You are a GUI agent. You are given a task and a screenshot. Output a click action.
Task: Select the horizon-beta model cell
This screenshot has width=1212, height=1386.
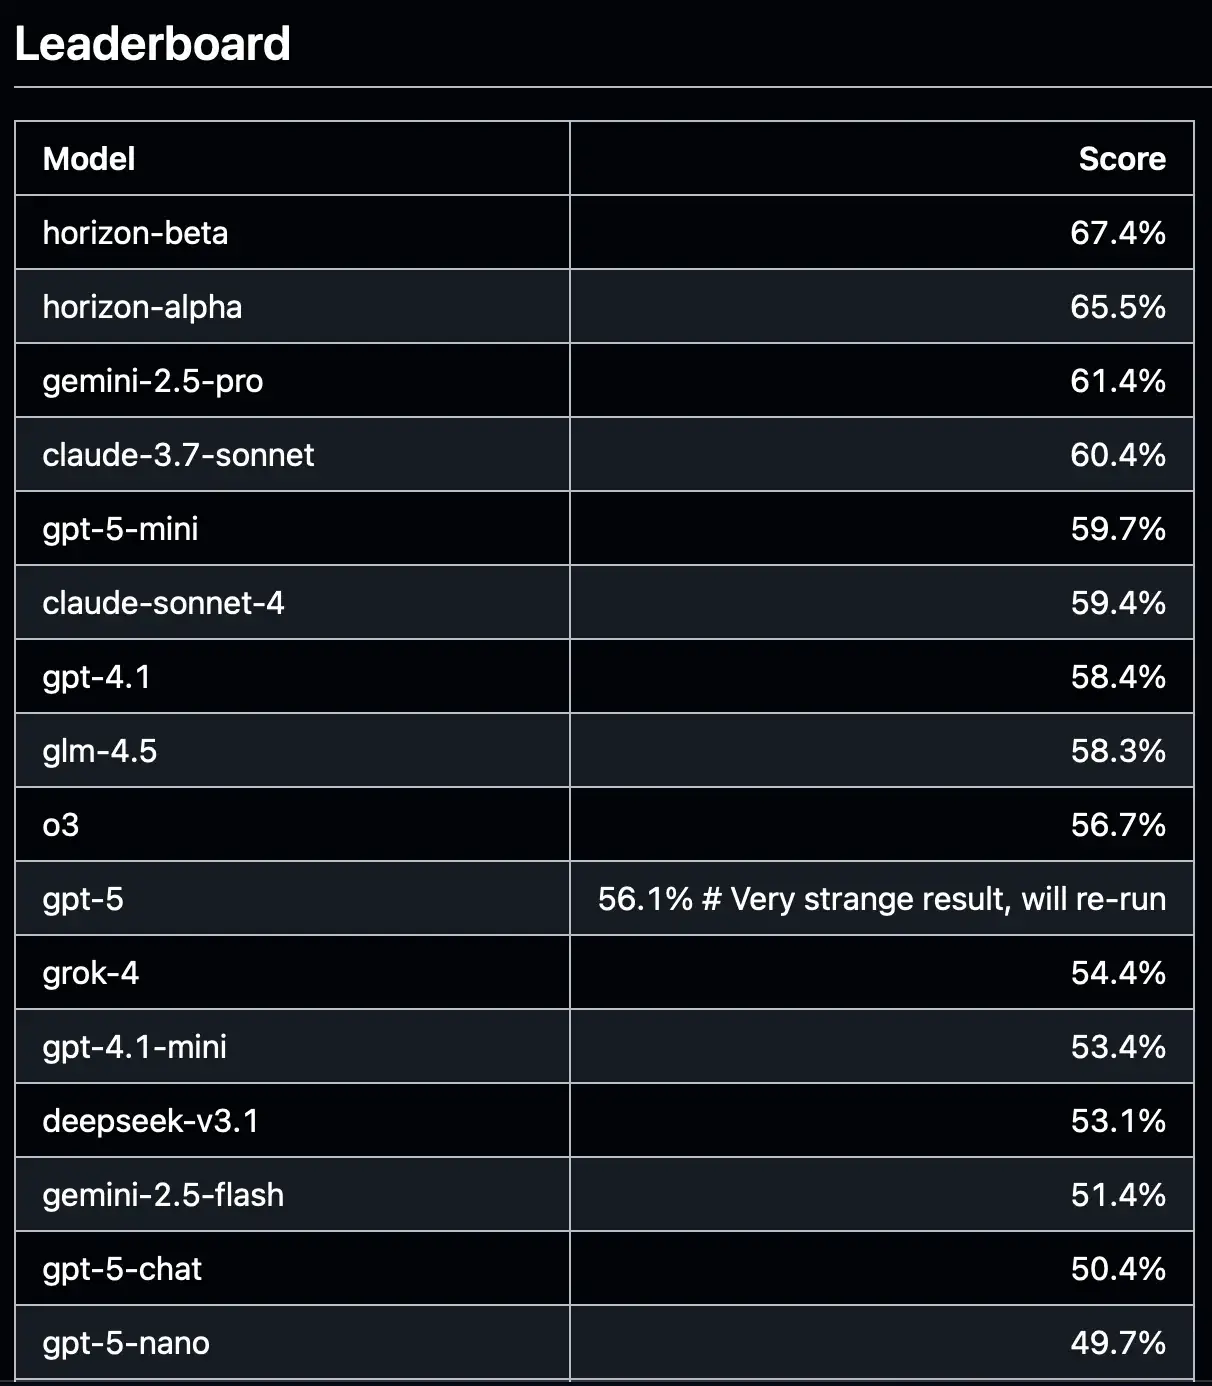135,233
